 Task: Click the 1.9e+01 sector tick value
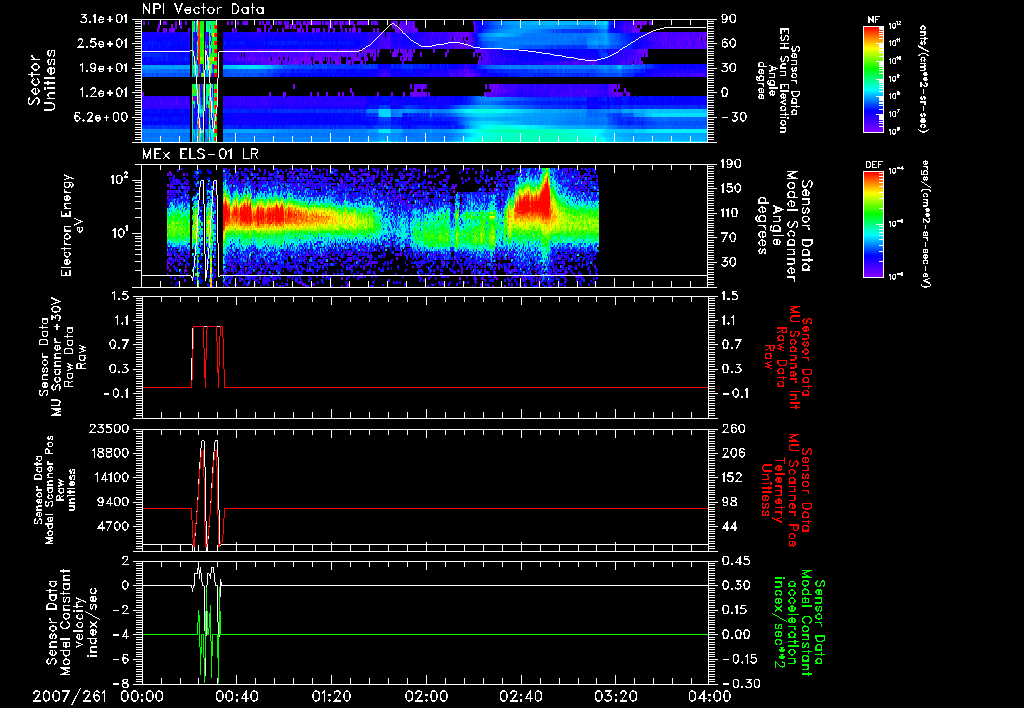103,68
